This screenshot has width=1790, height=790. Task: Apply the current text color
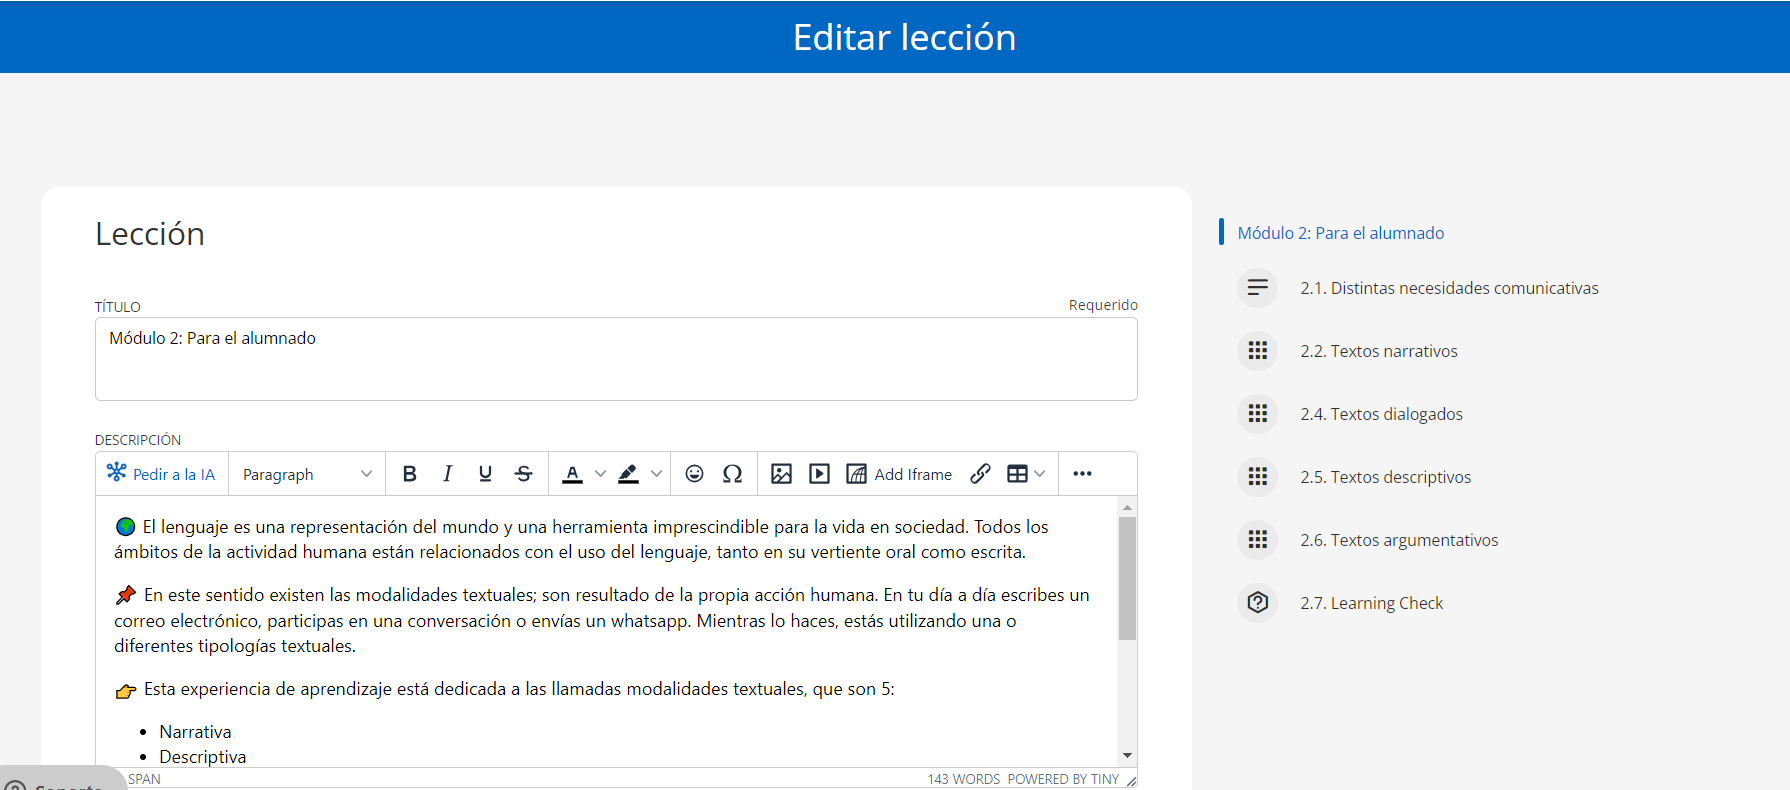pos(572,474)
